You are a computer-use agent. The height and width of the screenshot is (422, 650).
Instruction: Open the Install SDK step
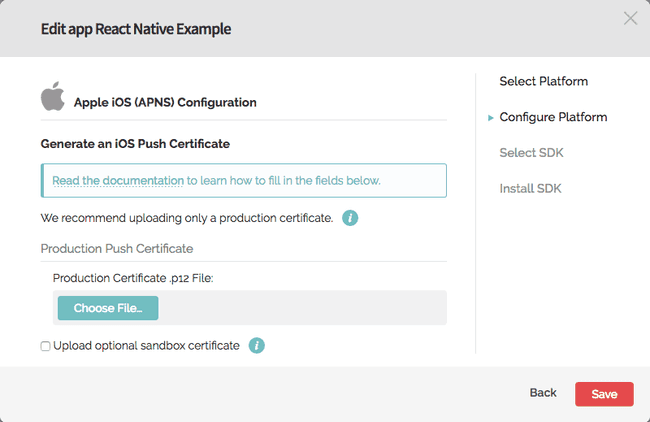click(x=530, y=189)
